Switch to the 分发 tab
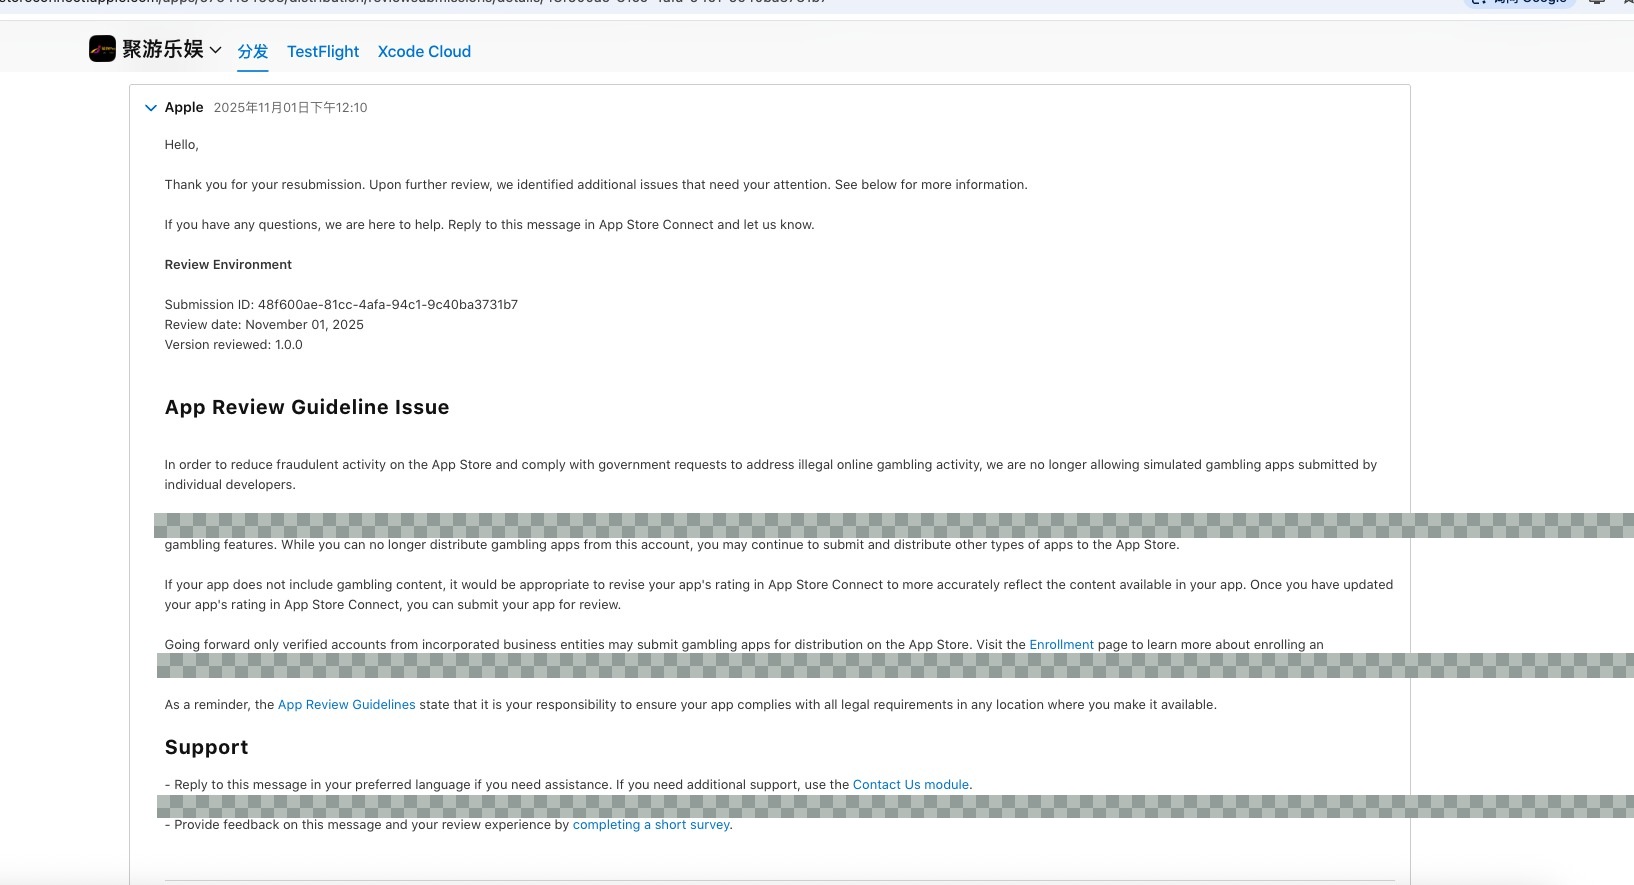The width and height of the screenshot is (1634, 885). tap(253, 51)
